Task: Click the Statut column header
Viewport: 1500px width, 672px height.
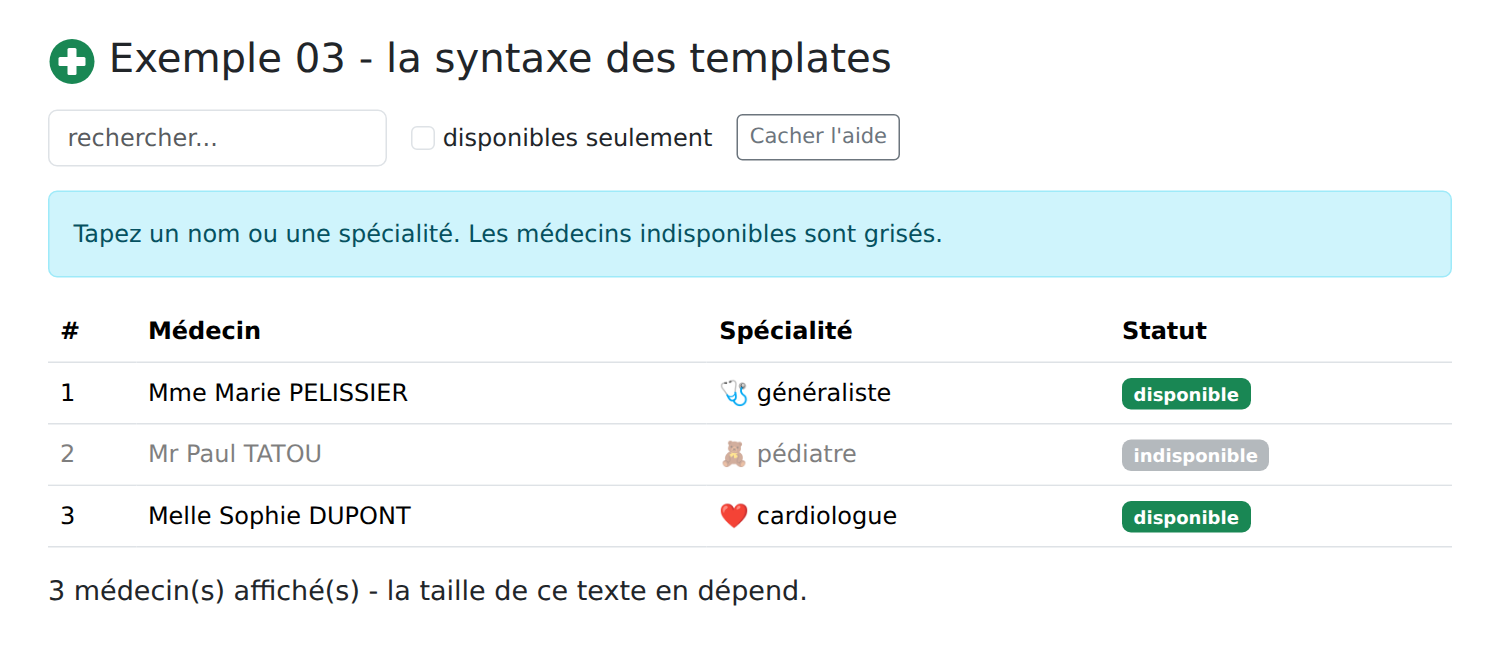Action: click(x=1164, y=331)
